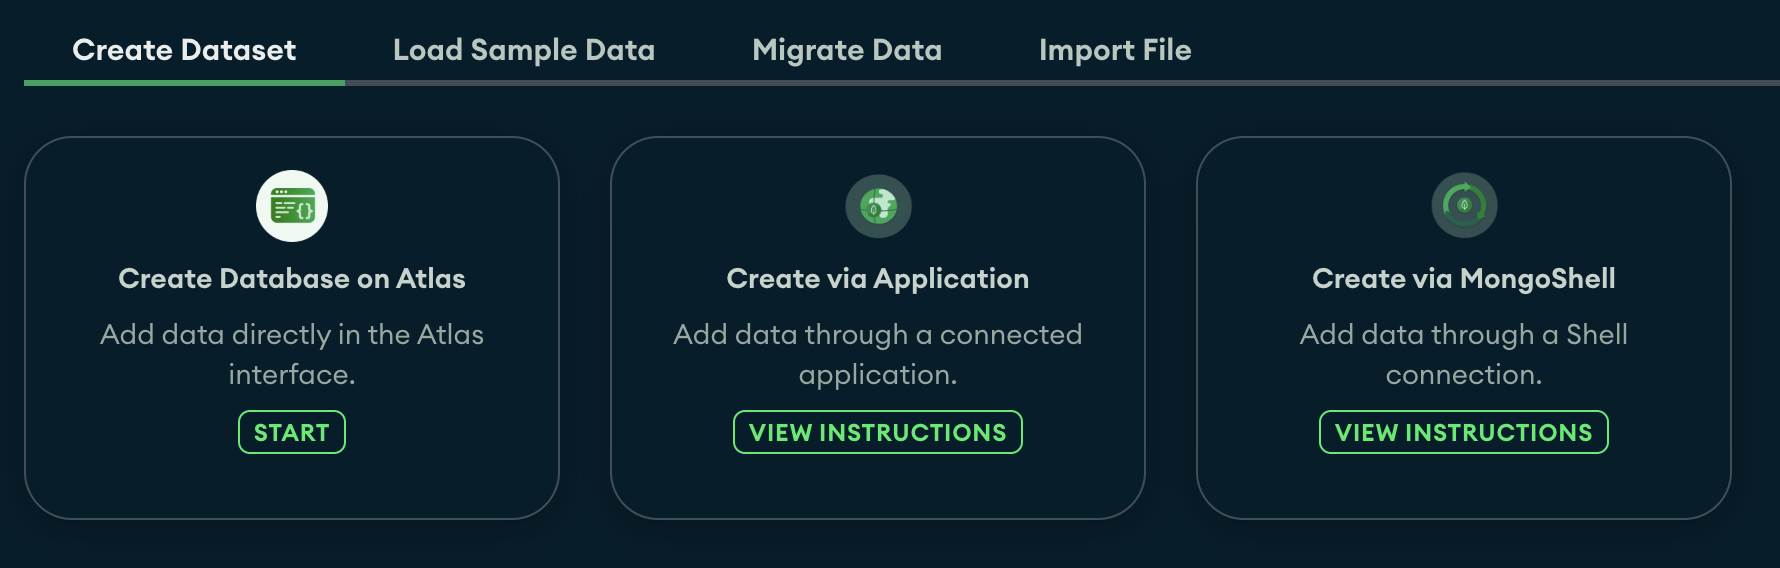This screenshot has height=568, width=1780.
Task: Click the Atlas database window icon
Action: point(292,206)
